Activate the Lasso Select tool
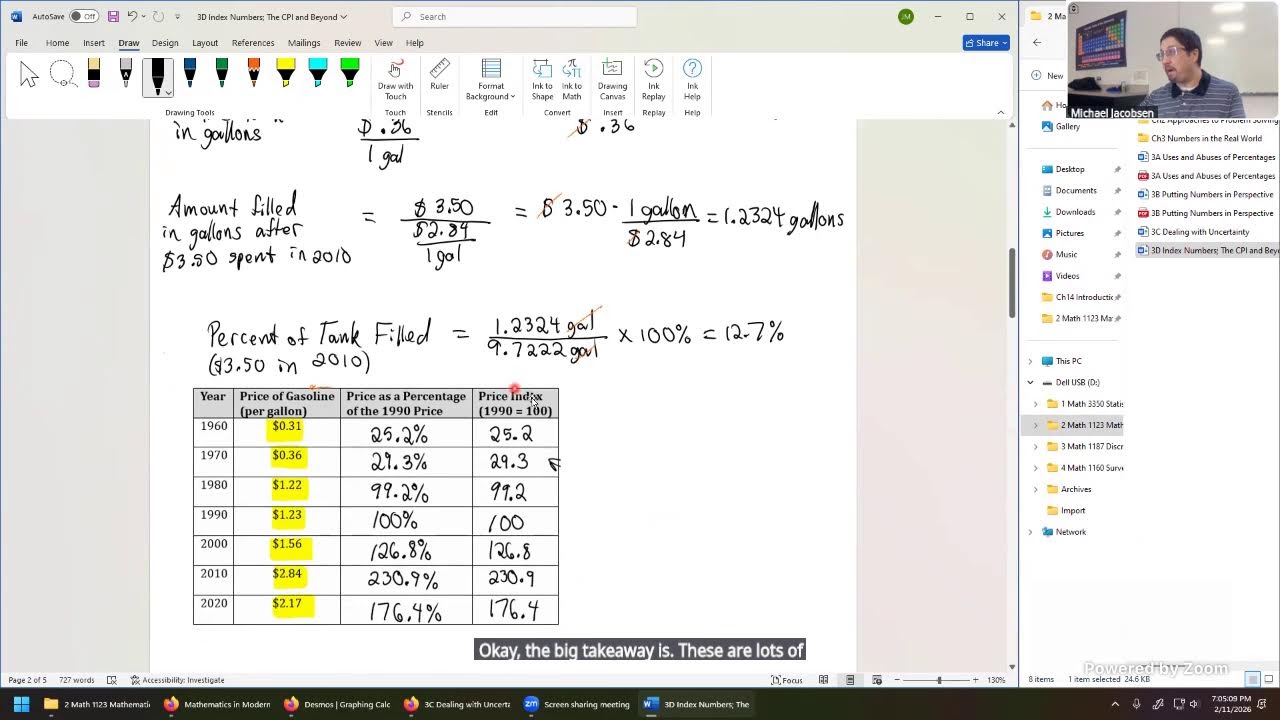The height and width of the screenshot is (720, 1280). tap(62, 74)
